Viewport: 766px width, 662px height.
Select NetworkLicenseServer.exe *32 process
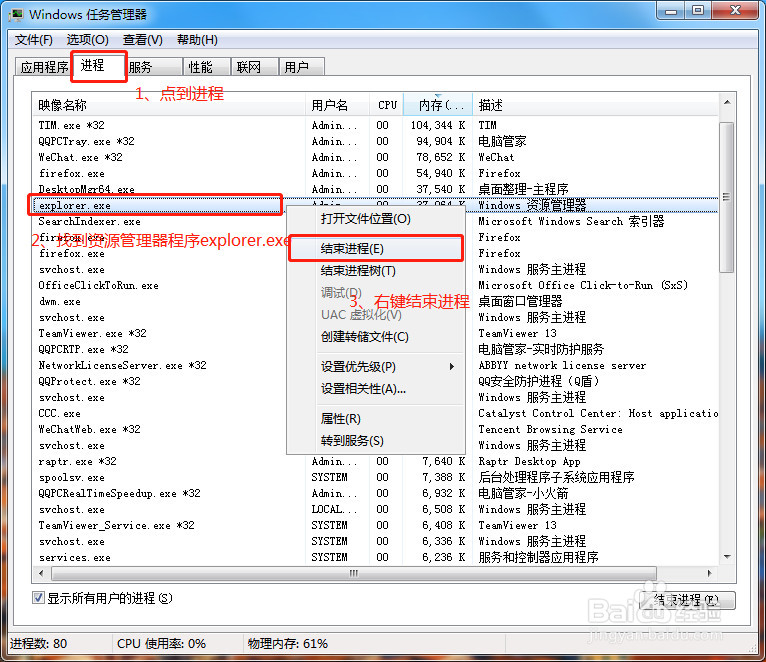coord(122,365)
